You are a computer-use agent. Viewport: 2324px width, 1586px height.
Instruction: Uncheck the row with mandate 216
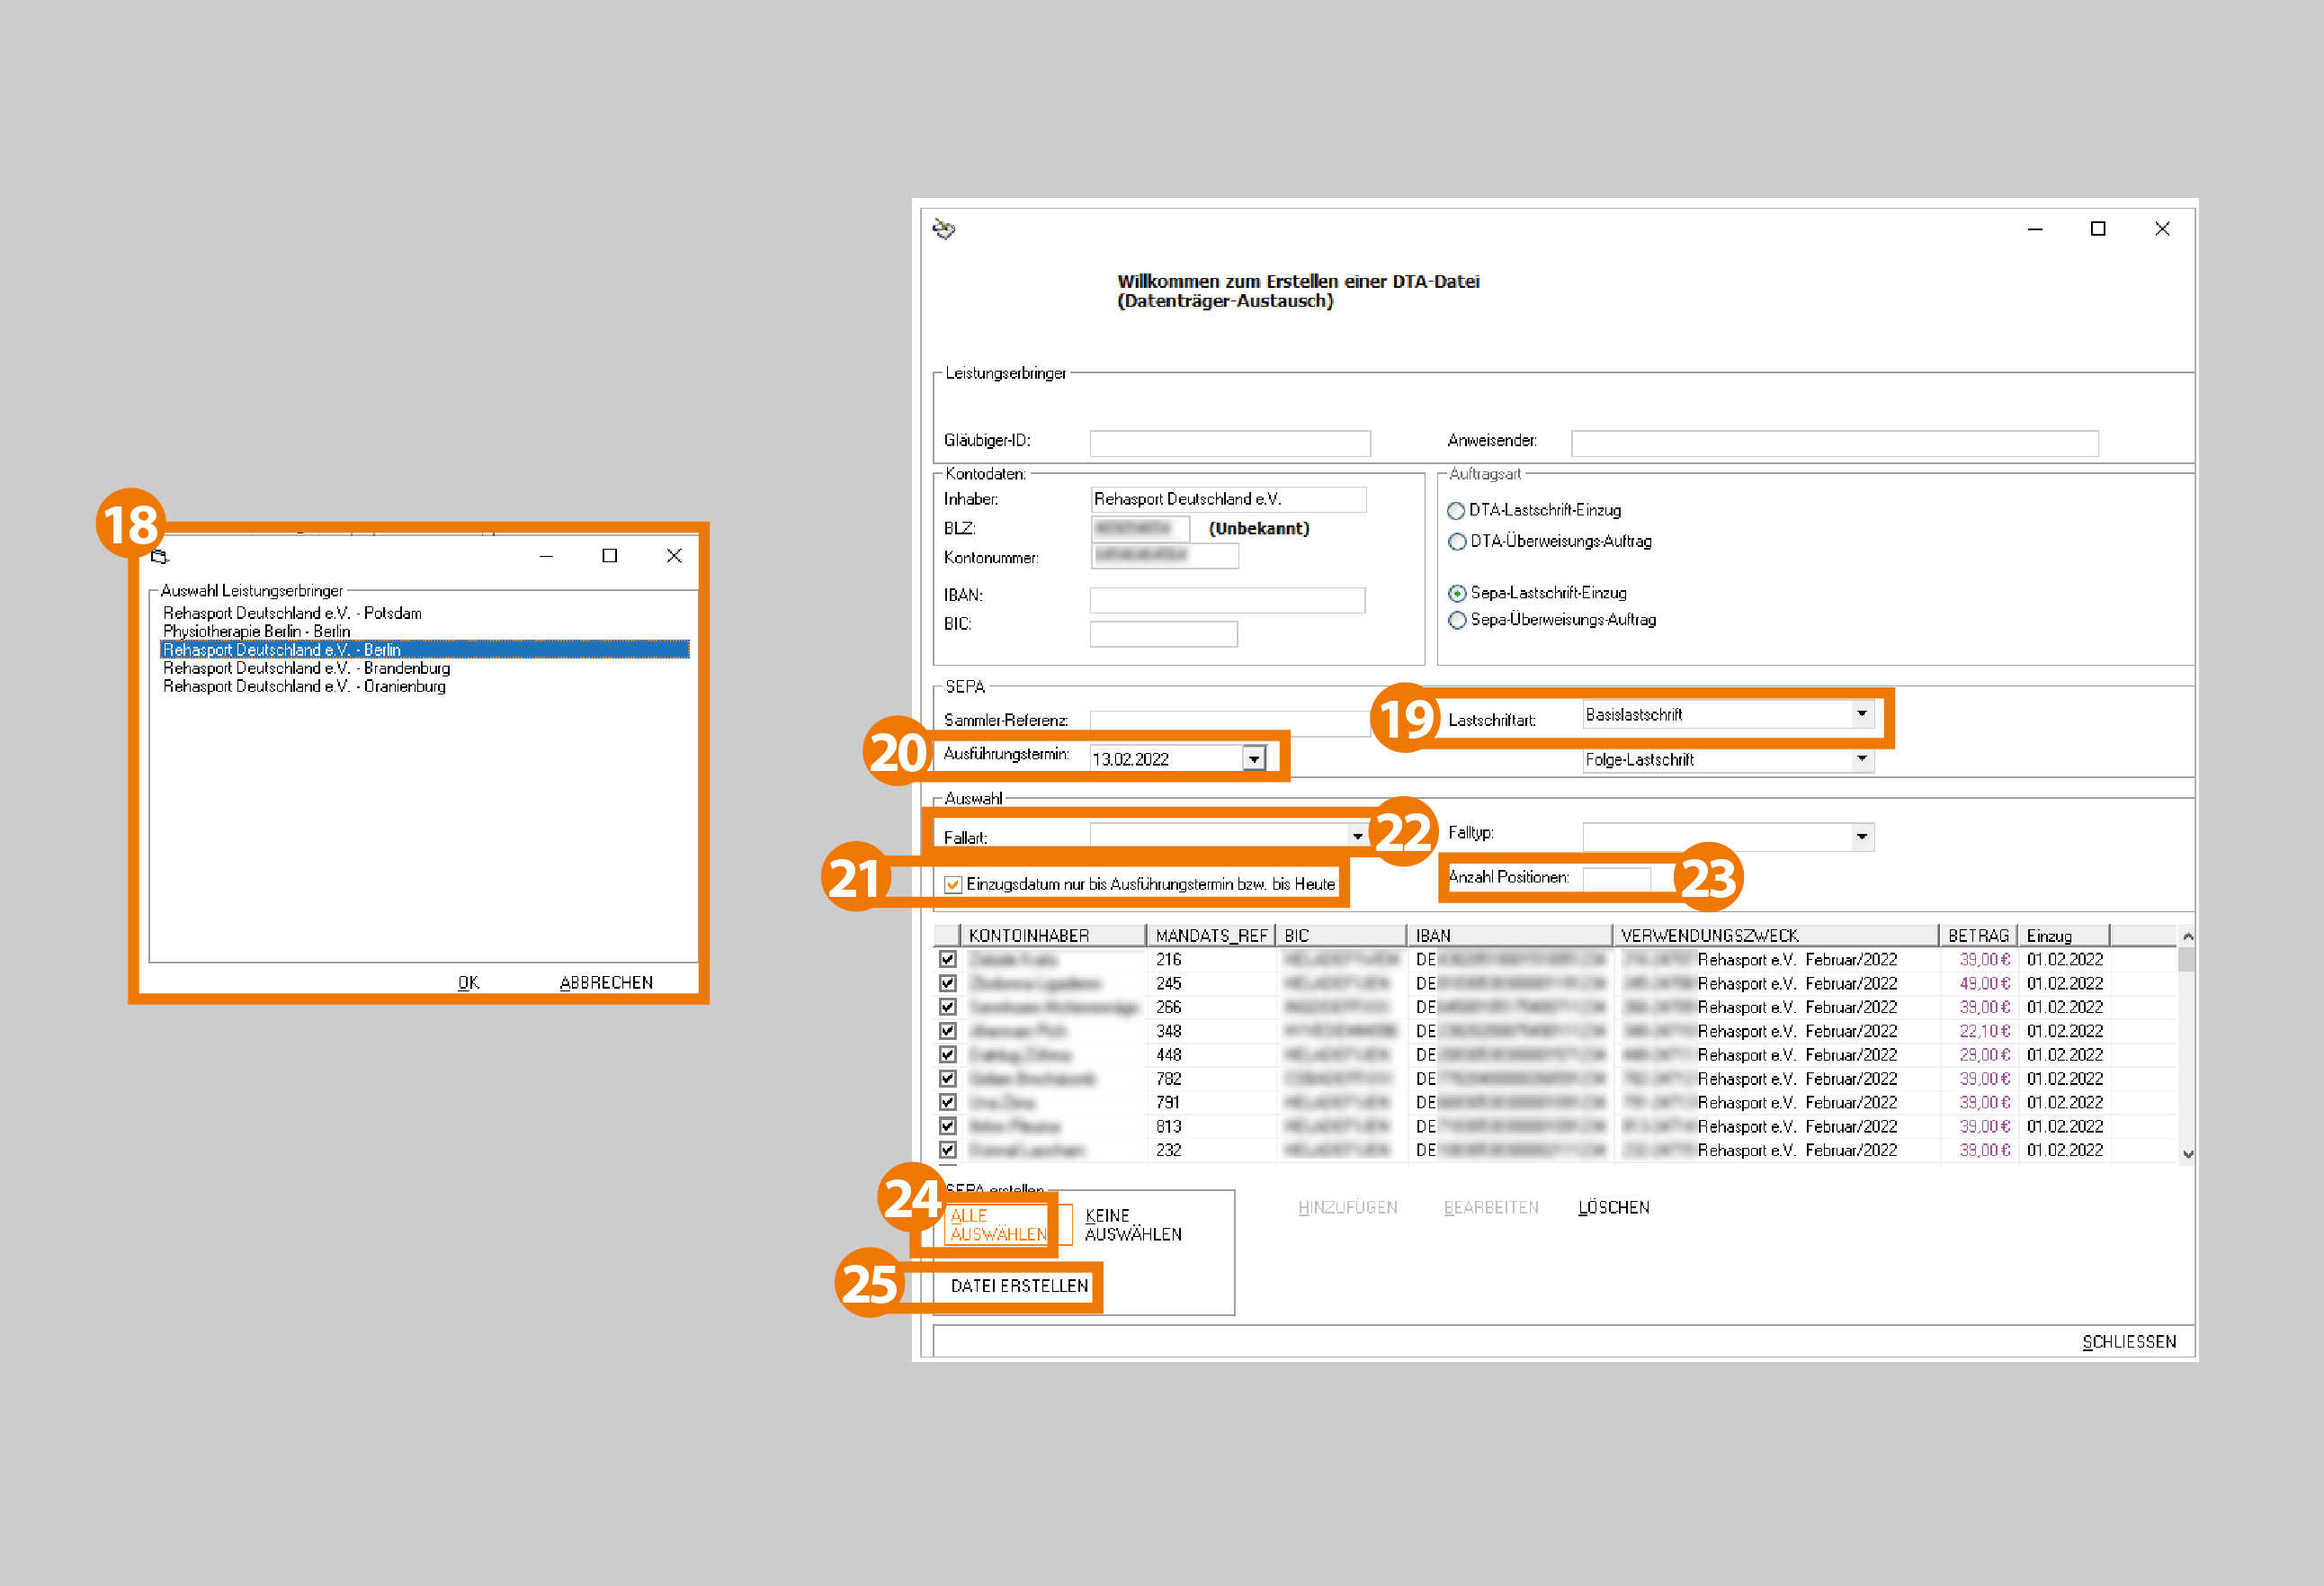click(947, 959)
